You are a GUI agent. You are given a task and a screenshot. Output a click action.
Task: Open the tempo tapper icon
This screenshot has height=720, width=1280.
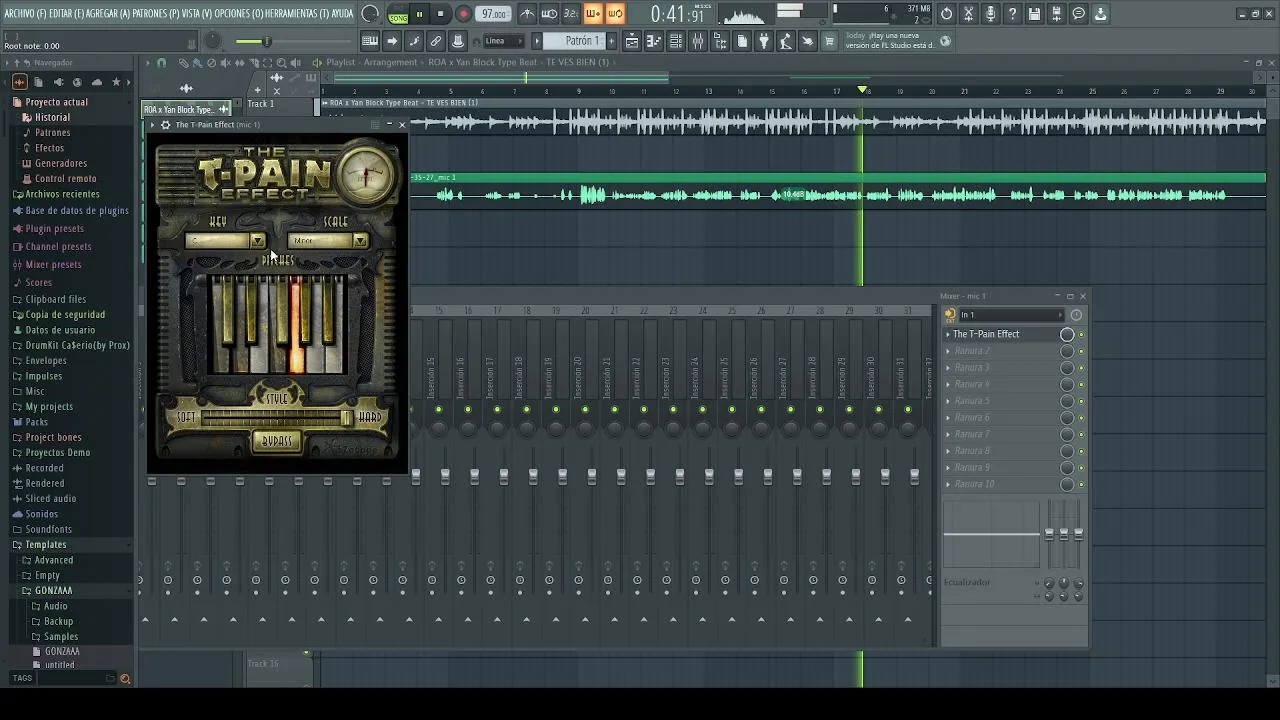point(785,41)
